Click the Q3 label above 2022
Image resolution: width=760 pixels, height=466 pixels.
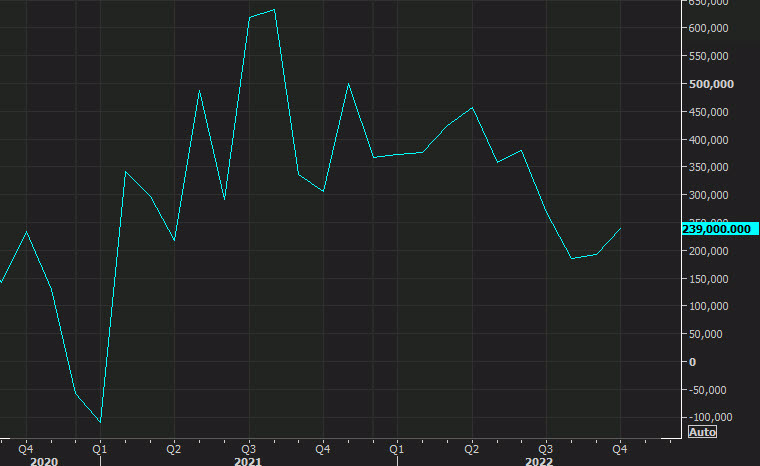click(x=546, y=449)
